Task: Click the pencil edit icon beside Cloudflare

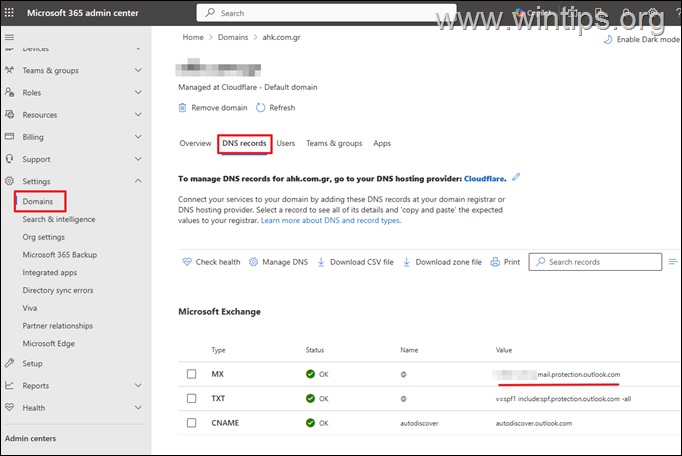Action: (x=516, y=177)
